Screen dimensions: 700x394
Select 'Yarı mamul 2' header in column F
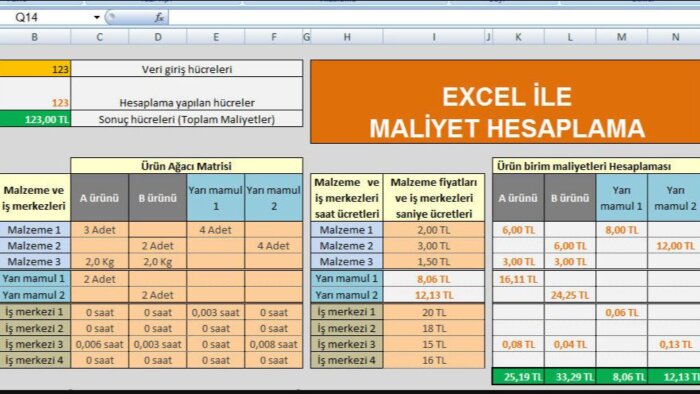(274, 198)
